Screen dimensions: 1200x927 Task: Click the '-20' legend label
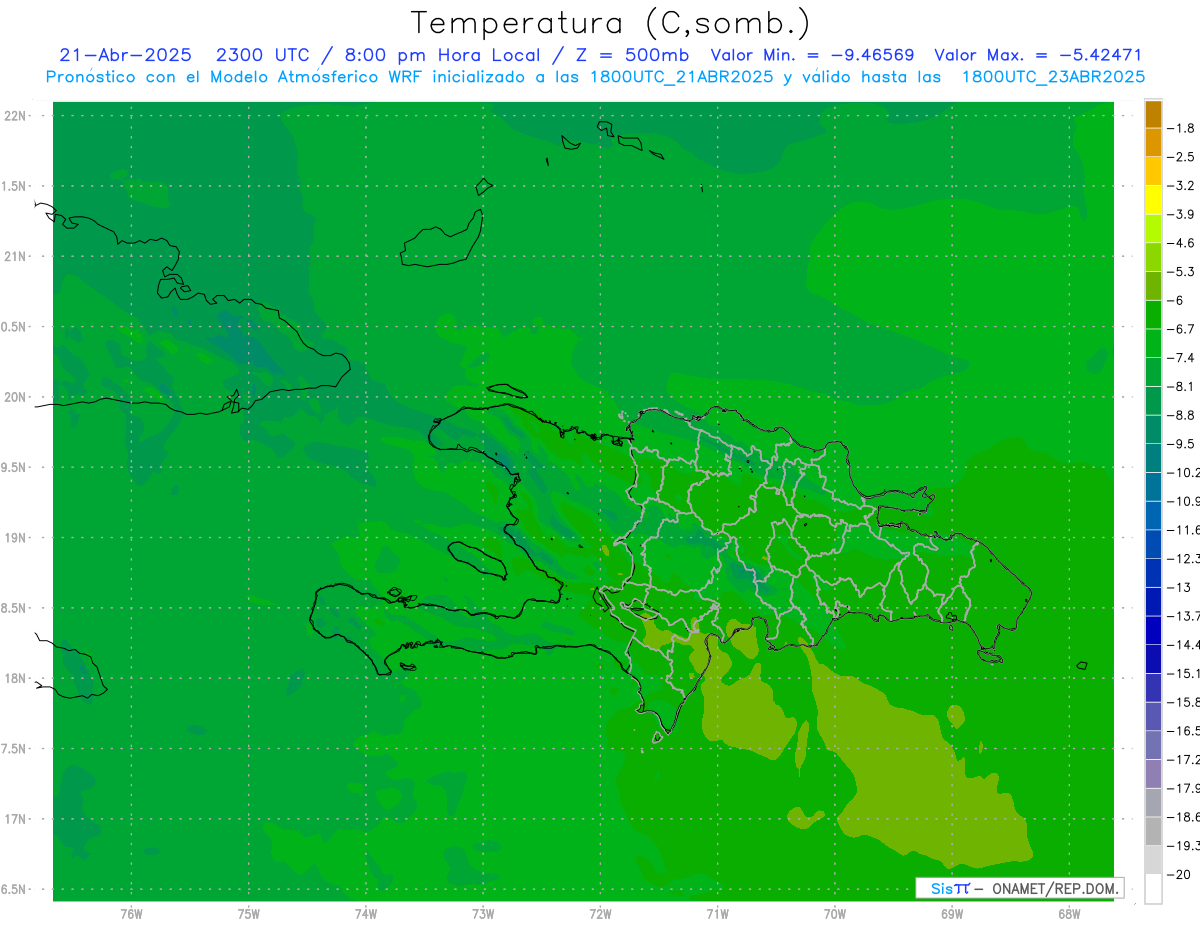coord(1179,875)
